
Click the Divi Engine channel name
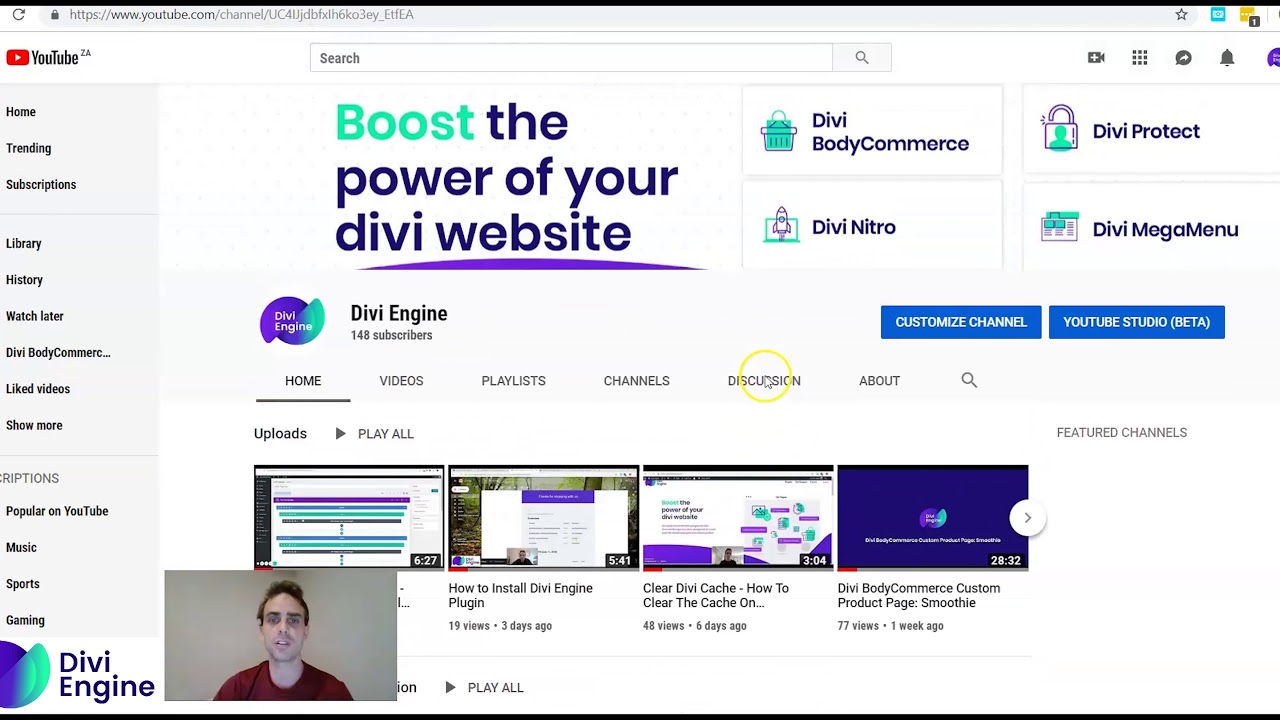[399, 313]
